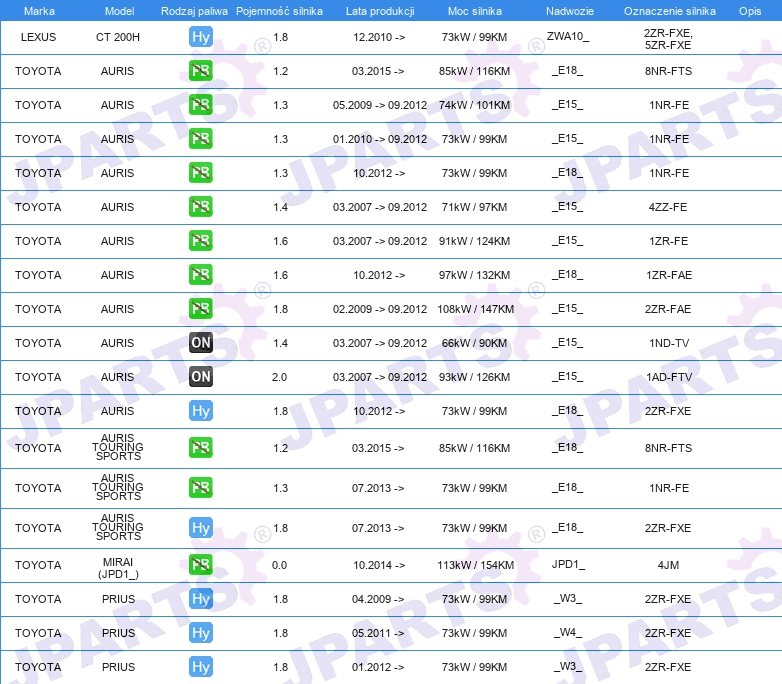
Task: Click the 1ZR-FE engine code
Action: (668, 240)
